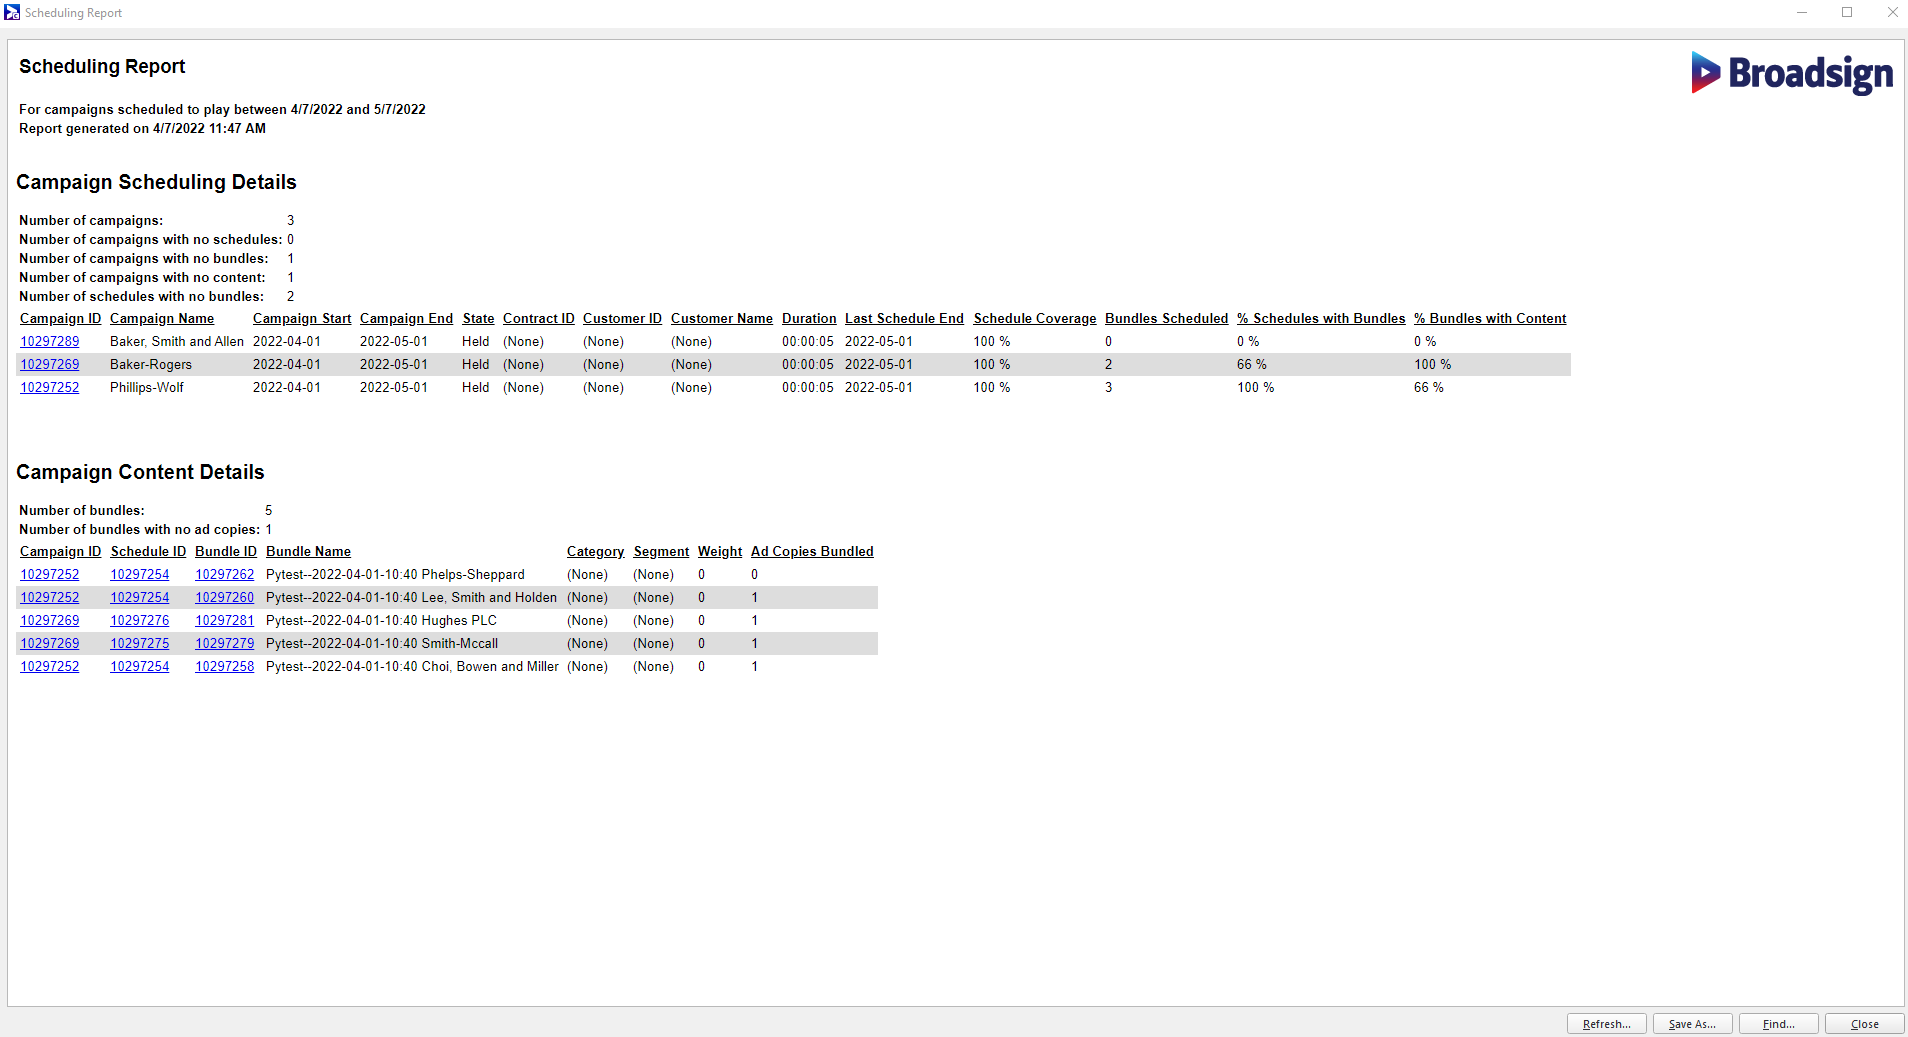
Task: Sort by the Duration column header
Action: pos(808,318)
